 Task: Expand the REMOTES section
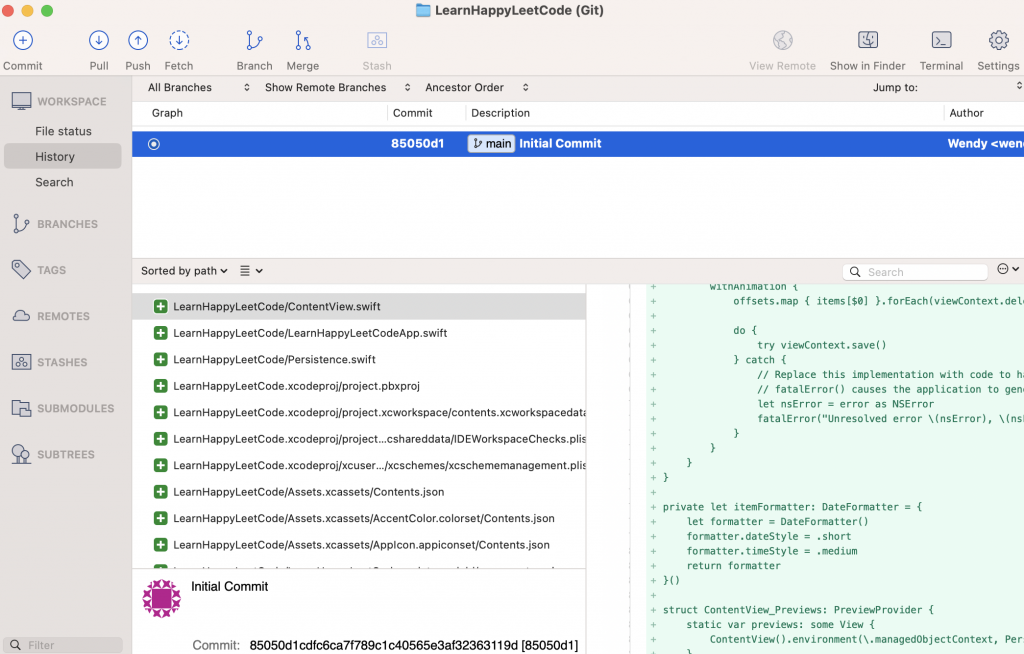point(63,316)
